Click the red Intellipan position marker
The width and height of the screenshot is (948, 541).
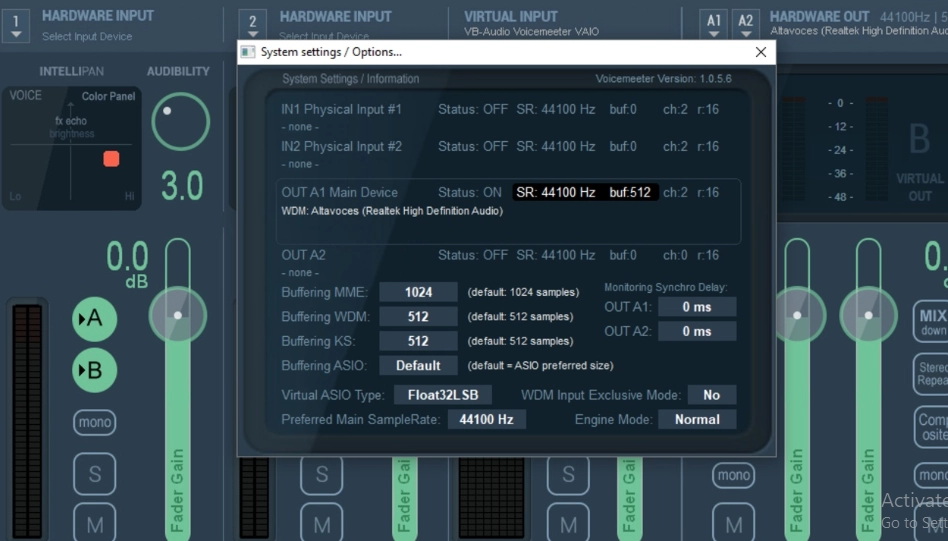(x=111, y=159)
